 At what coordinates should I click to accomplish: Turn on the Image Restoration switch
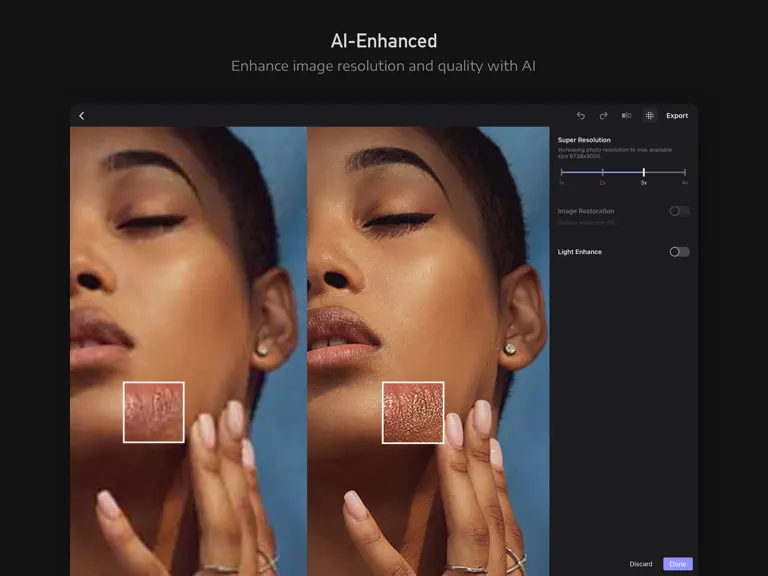pos(680,211)
